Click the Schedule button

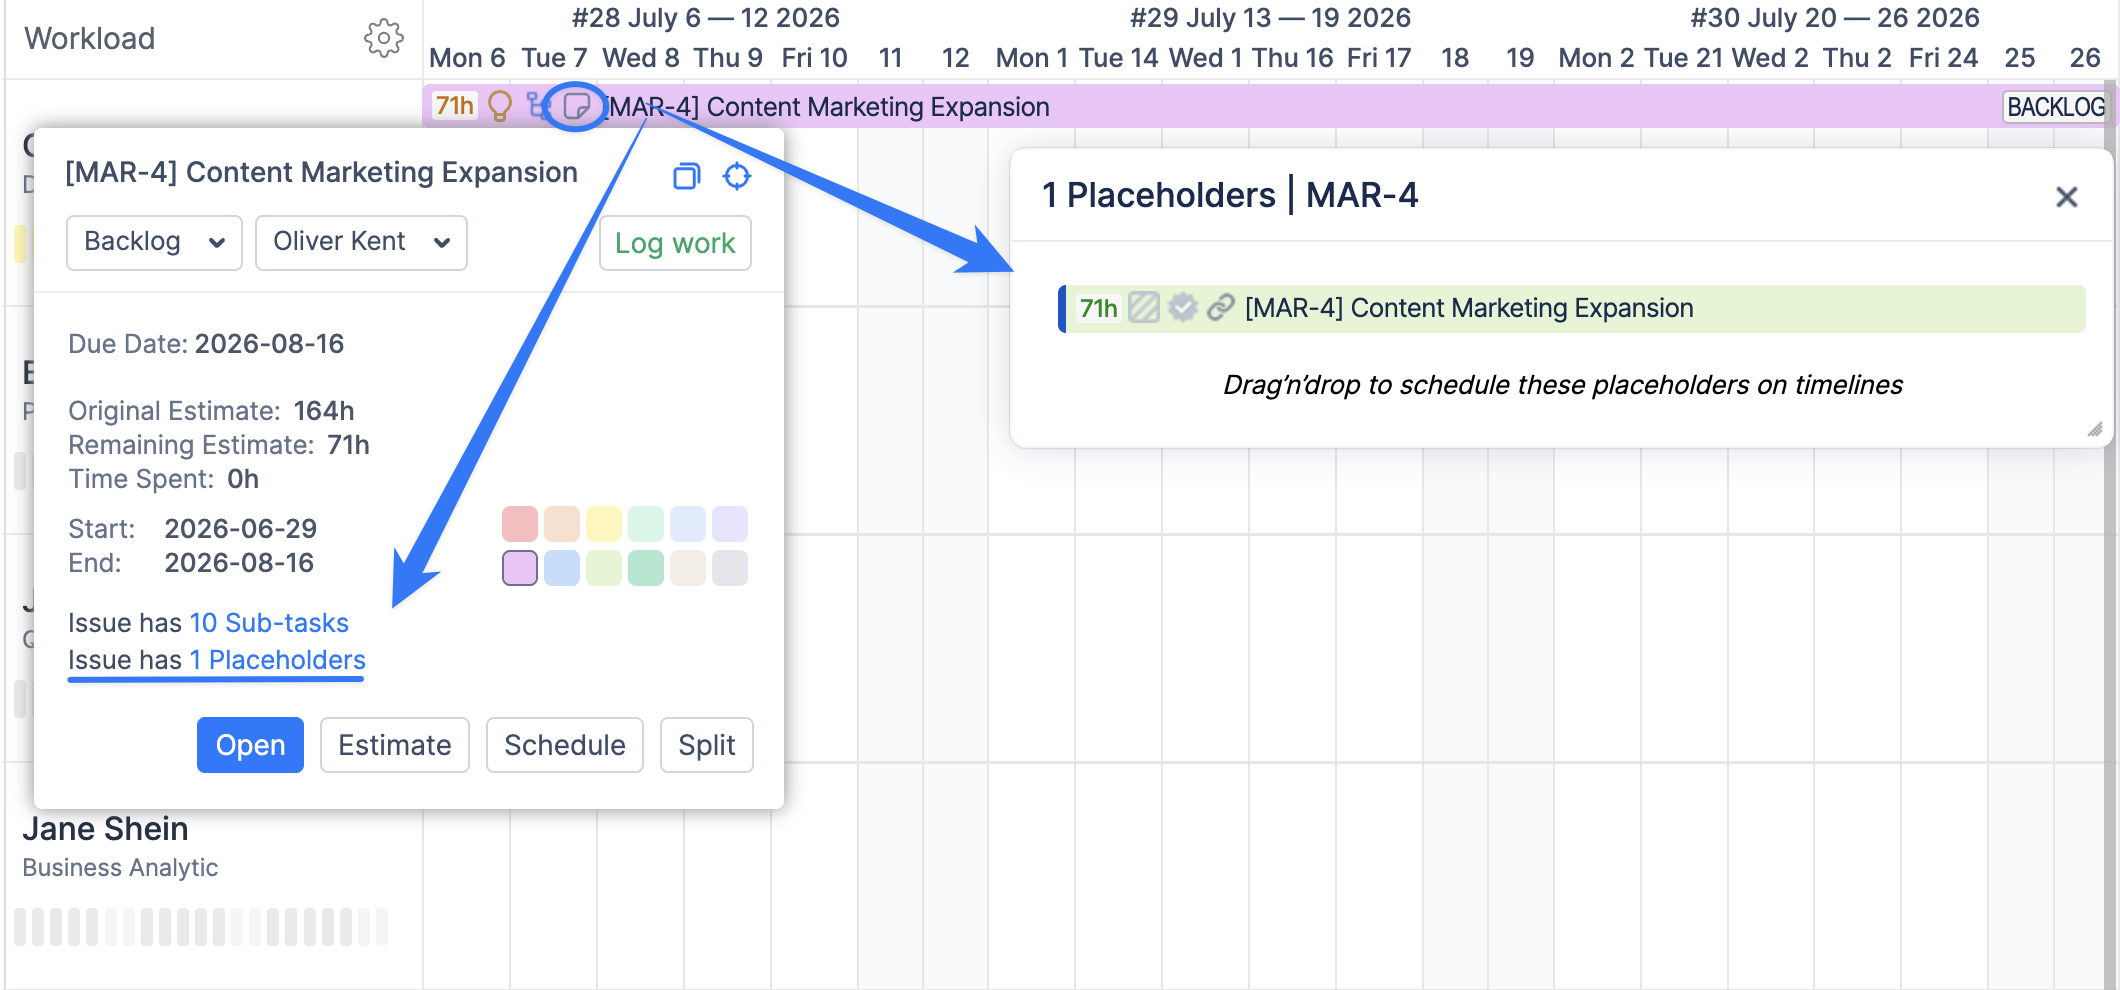point(565,745)
